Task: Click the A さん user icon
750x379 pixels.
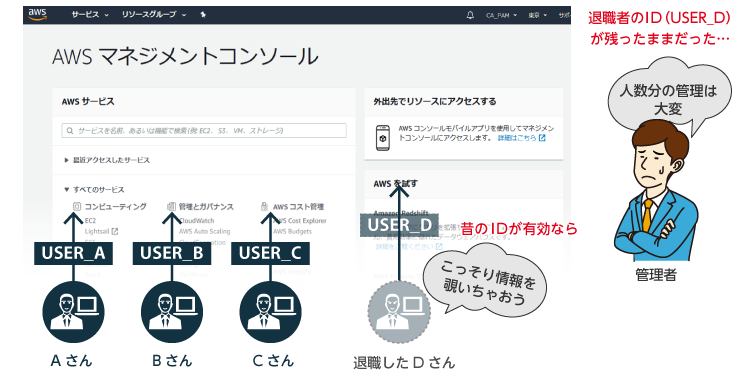Action: [x=73, y=312]
